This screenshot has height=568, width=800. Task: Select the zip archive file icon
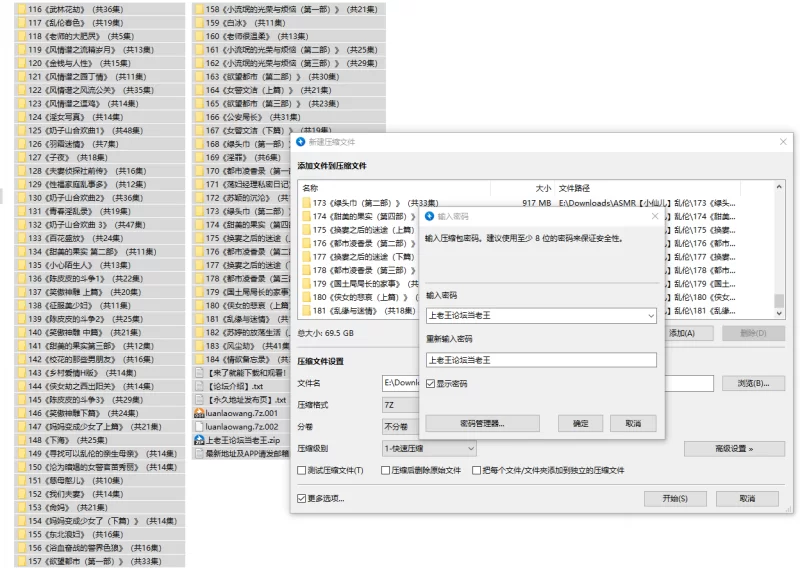pyautogui.click(x=199, y=439)
